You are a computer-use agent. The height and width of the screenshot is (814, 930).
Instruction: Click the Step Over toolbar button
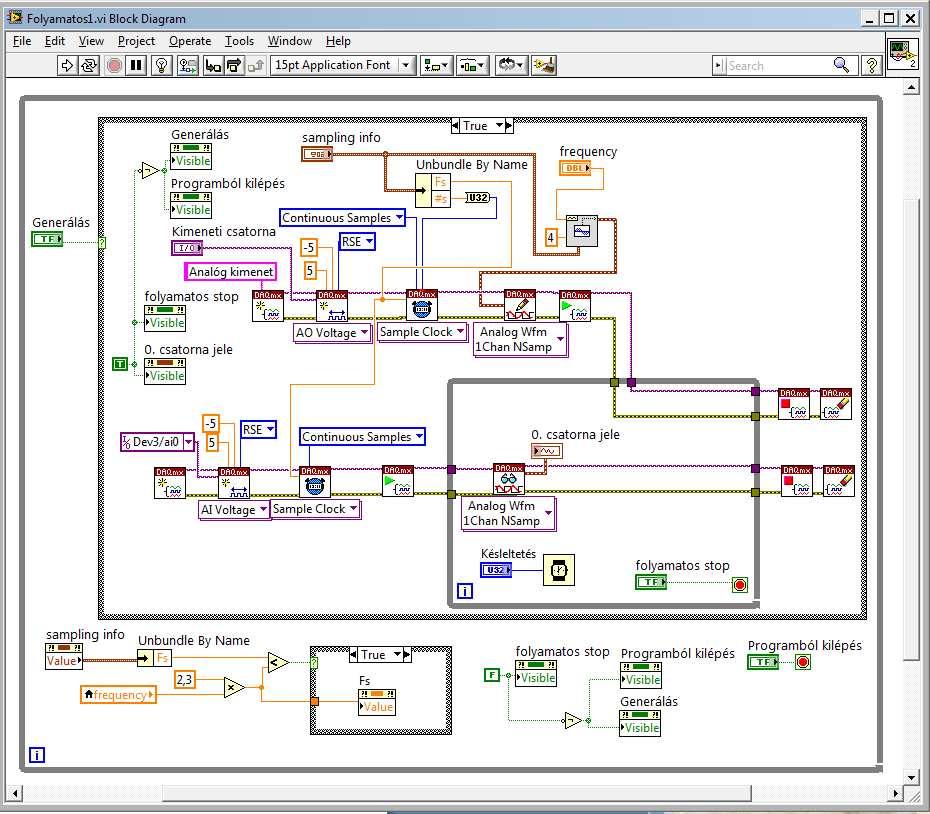coord(234,65)
